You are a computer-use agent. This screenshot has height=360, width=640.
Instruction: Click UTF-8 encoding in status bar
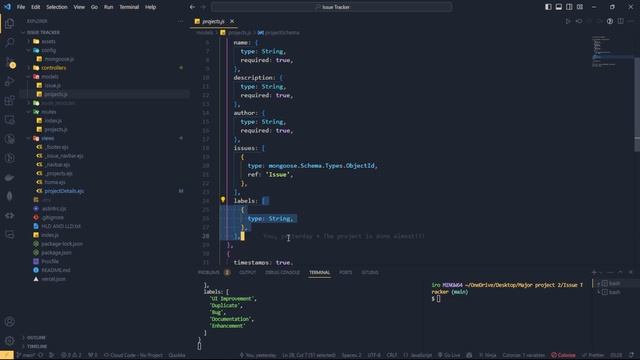click(374, 355)
